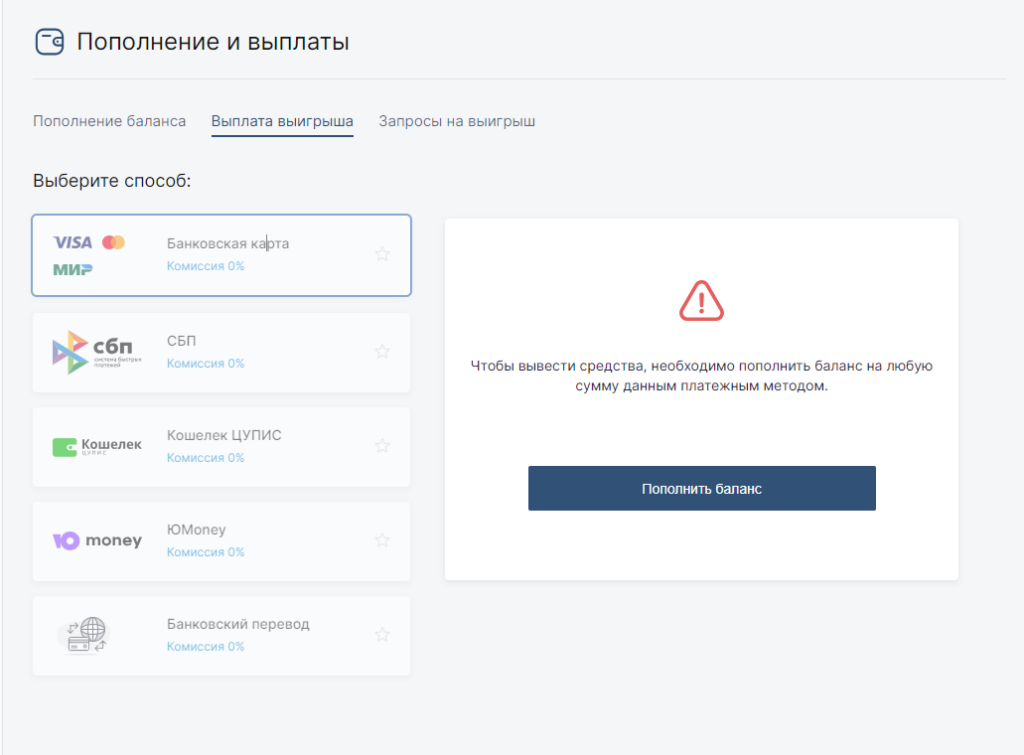
Task: Open the Запросы на выигрыш tab
Action: pyautogui.click(x=457, y=121)
